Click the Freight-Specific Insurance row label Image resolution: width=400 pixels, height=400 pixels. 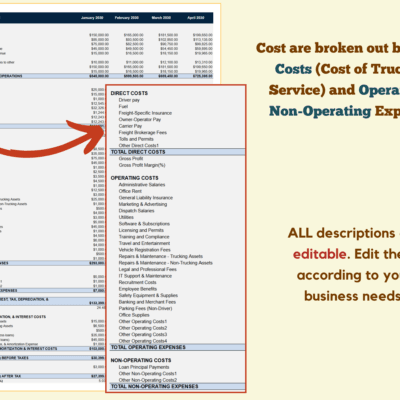coord(145,113)
